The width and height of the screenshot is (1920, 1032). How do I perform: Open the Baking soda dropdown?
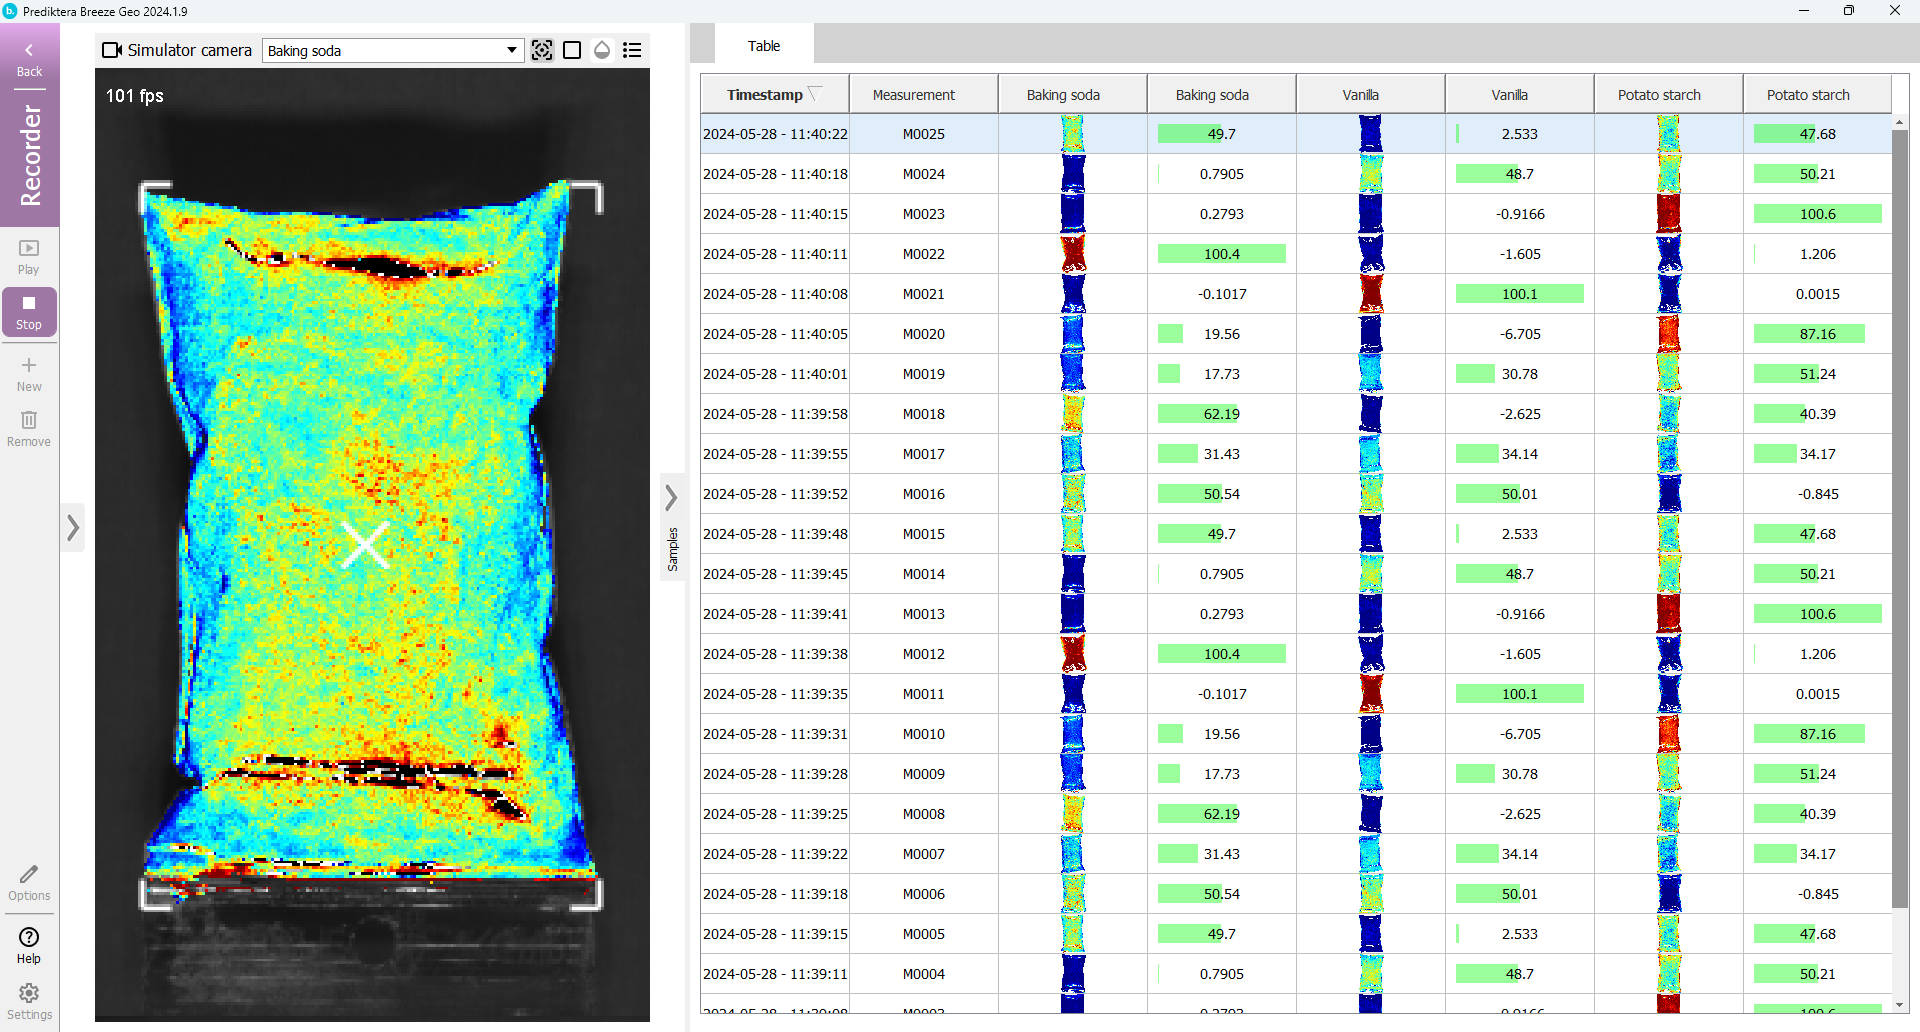[x=392, y=51]
